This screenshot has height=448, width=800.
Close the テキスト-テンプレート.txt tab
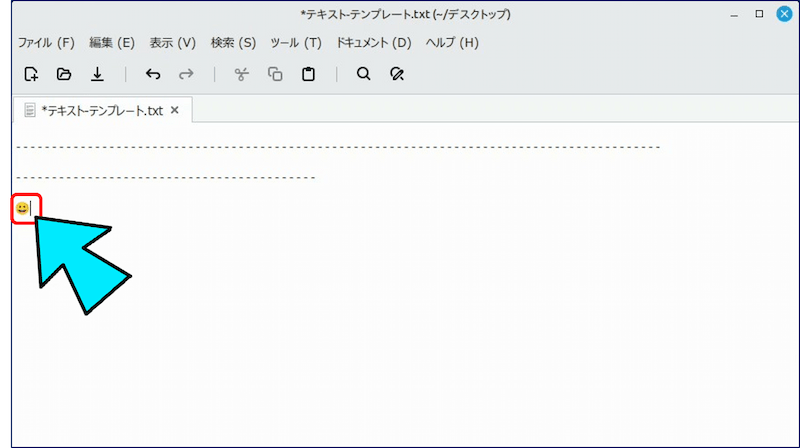coord(175,110)
